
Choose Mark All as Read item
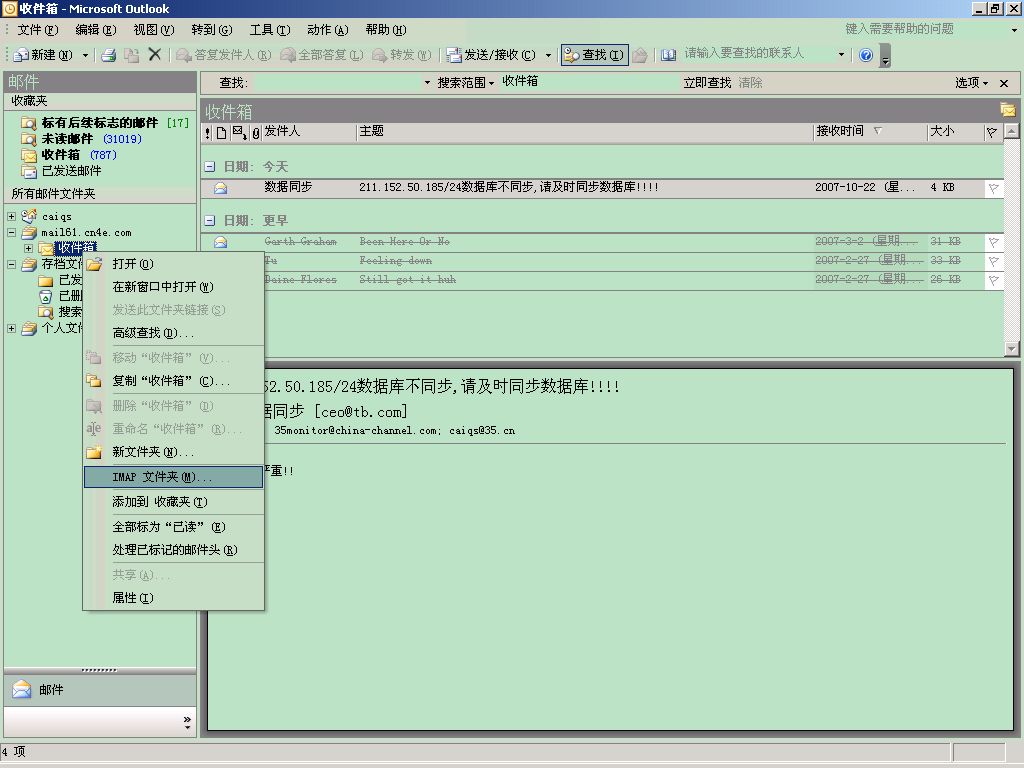pyautogui.click(x=174, y=526)
